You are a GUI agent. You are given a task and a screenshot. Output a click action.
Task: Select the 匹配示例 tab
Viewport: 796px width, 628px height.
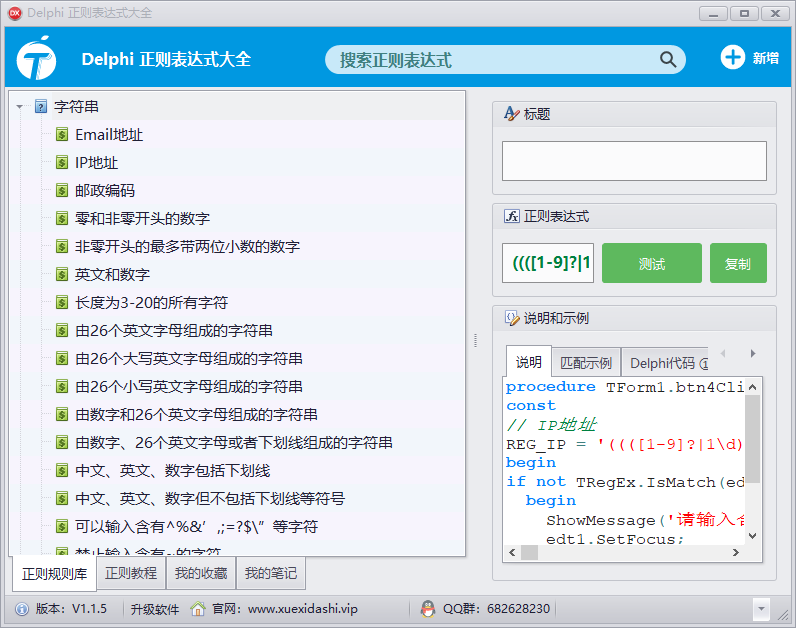586,363
